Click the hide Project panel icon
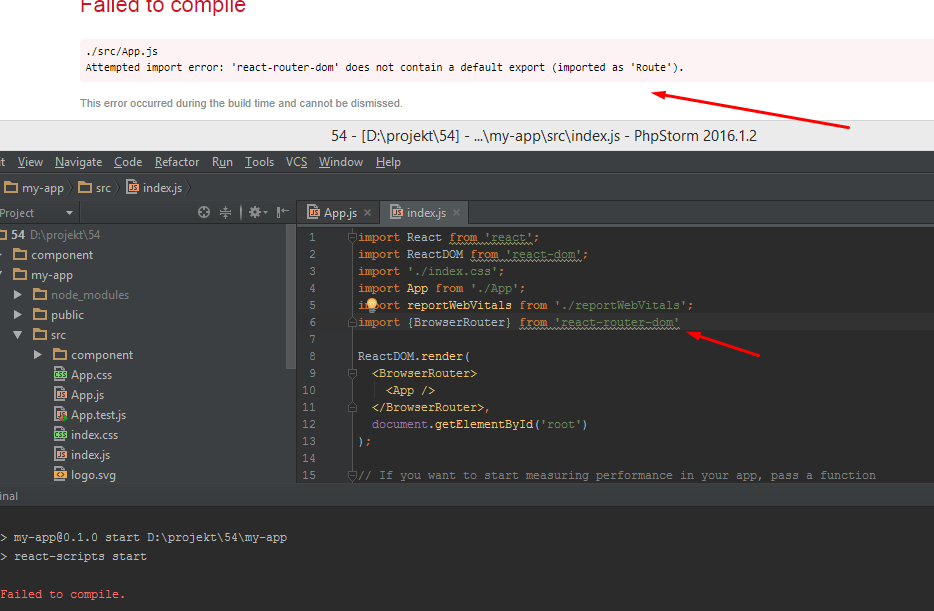 coord(283,212)
